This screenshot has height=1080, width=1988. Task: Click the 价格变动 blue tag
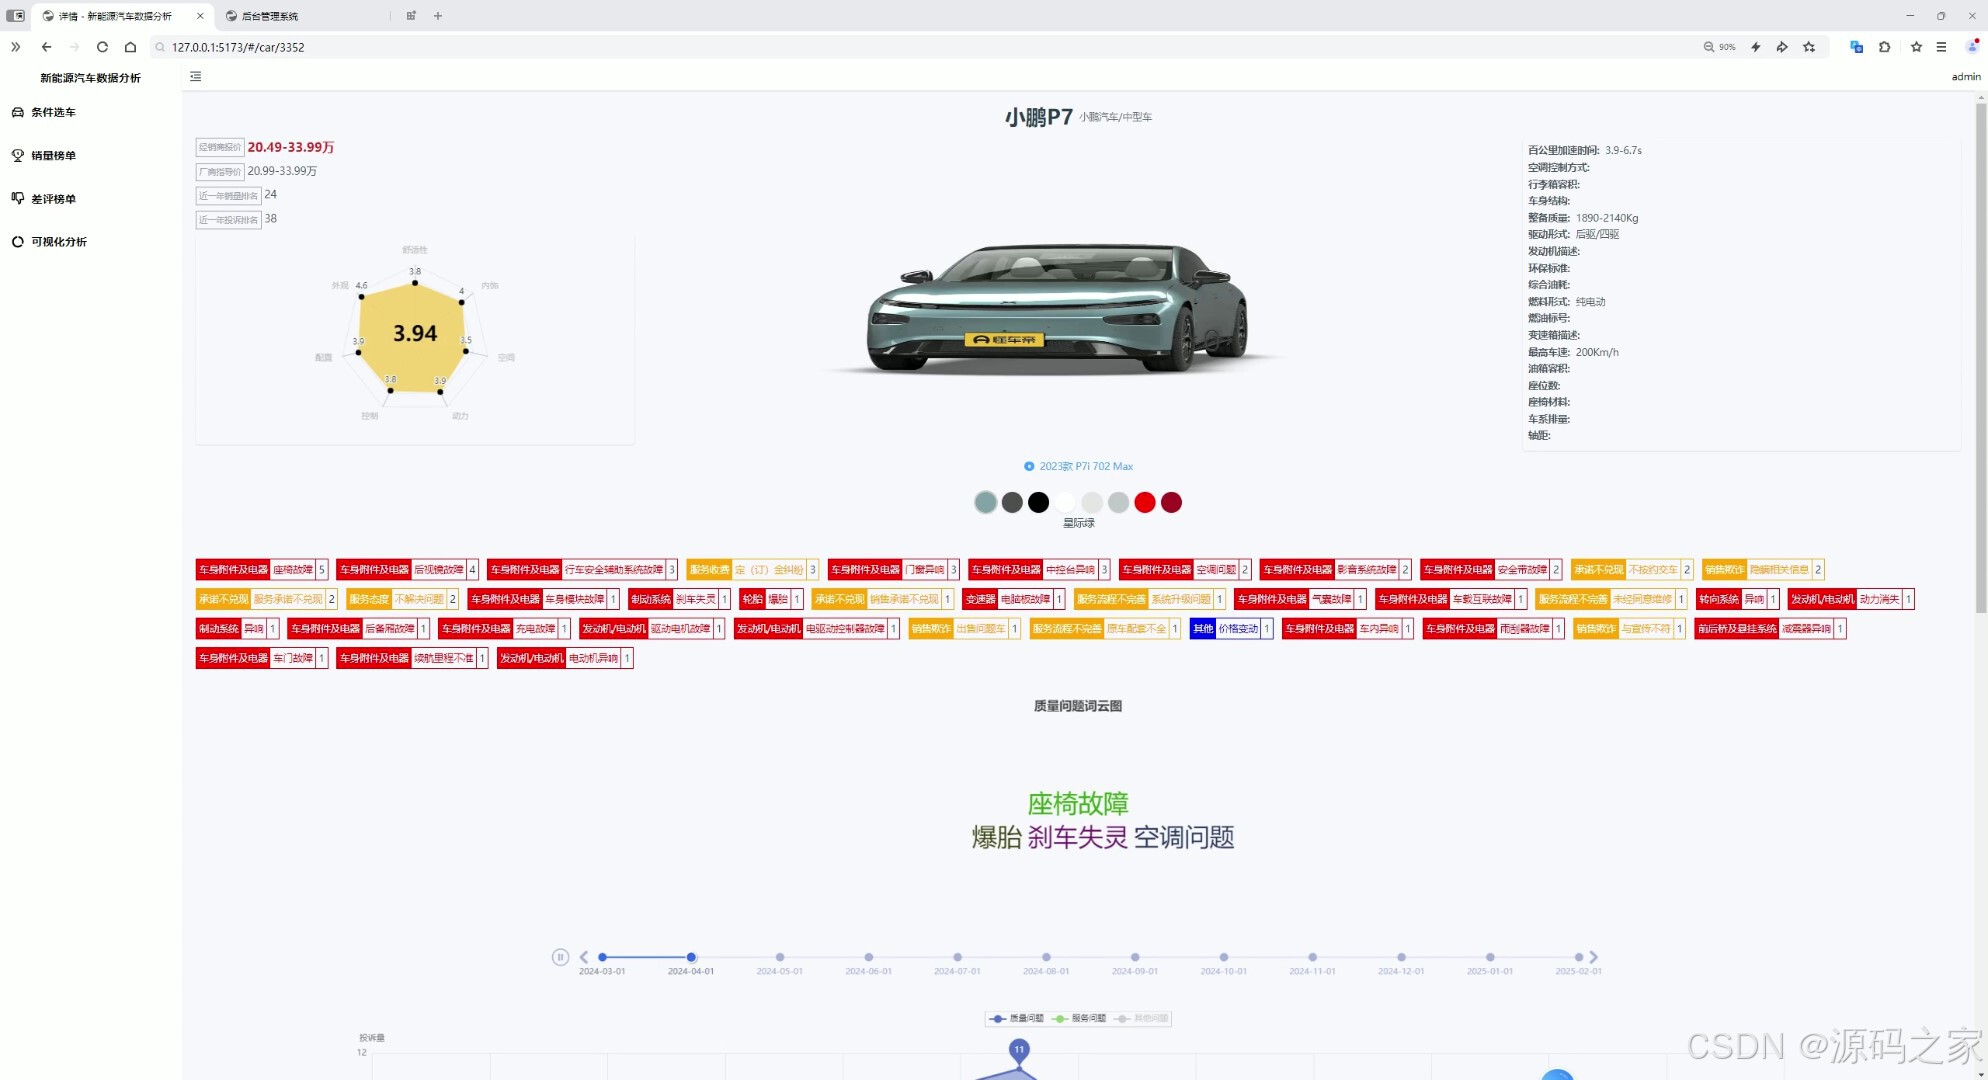pyautogui.click(x=1237, y=628)
